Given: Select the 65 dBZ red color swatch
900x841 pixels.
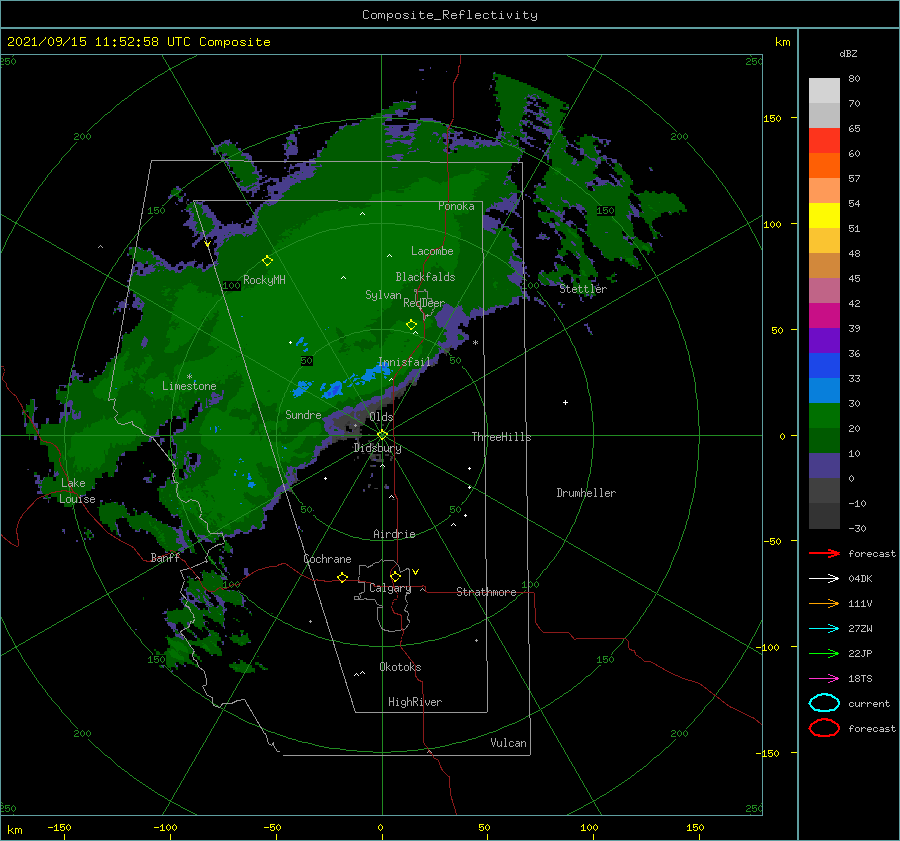Looking at the screenshot, I should (x=824, y=140).
